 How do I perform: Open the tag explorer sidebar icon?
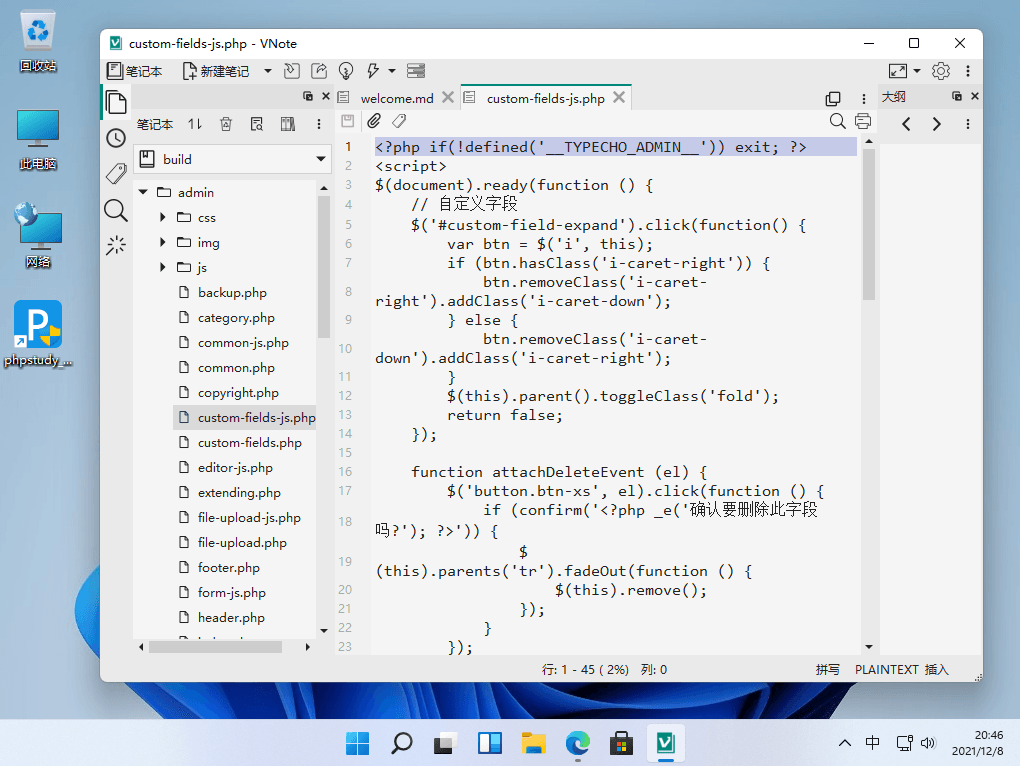click(x=116, y=174)
